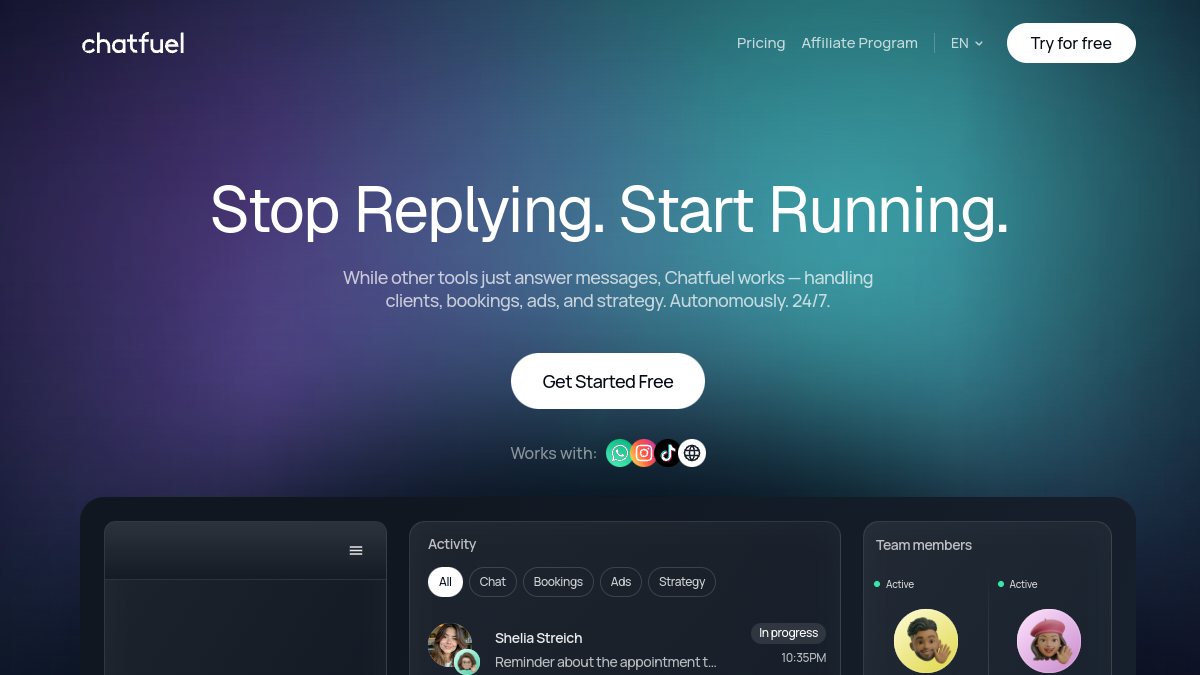Click the Get Started Free button
The image size is (1200, 675).
(608, 381)
